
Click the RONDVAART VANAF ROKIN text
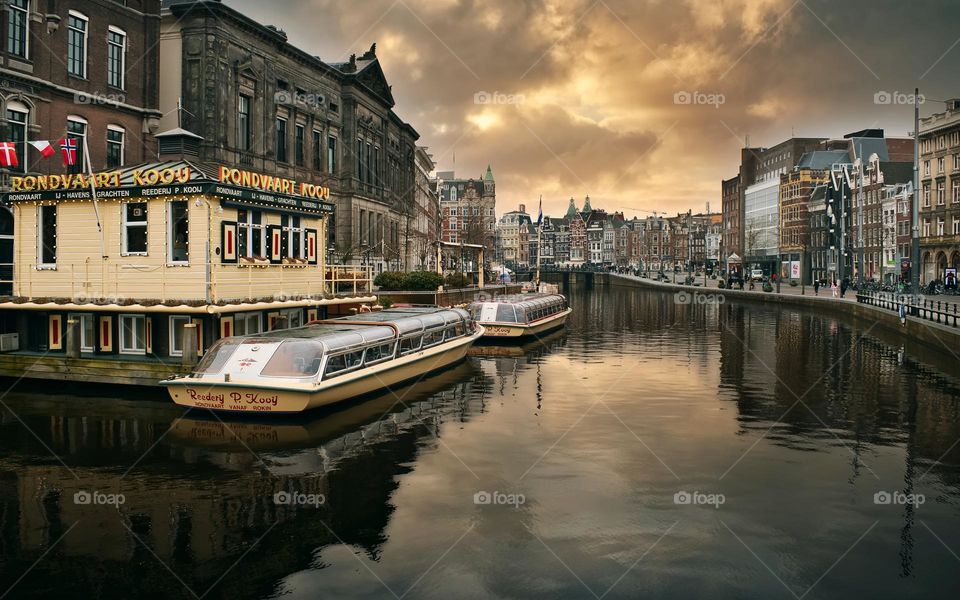click(x=232, y=407)
